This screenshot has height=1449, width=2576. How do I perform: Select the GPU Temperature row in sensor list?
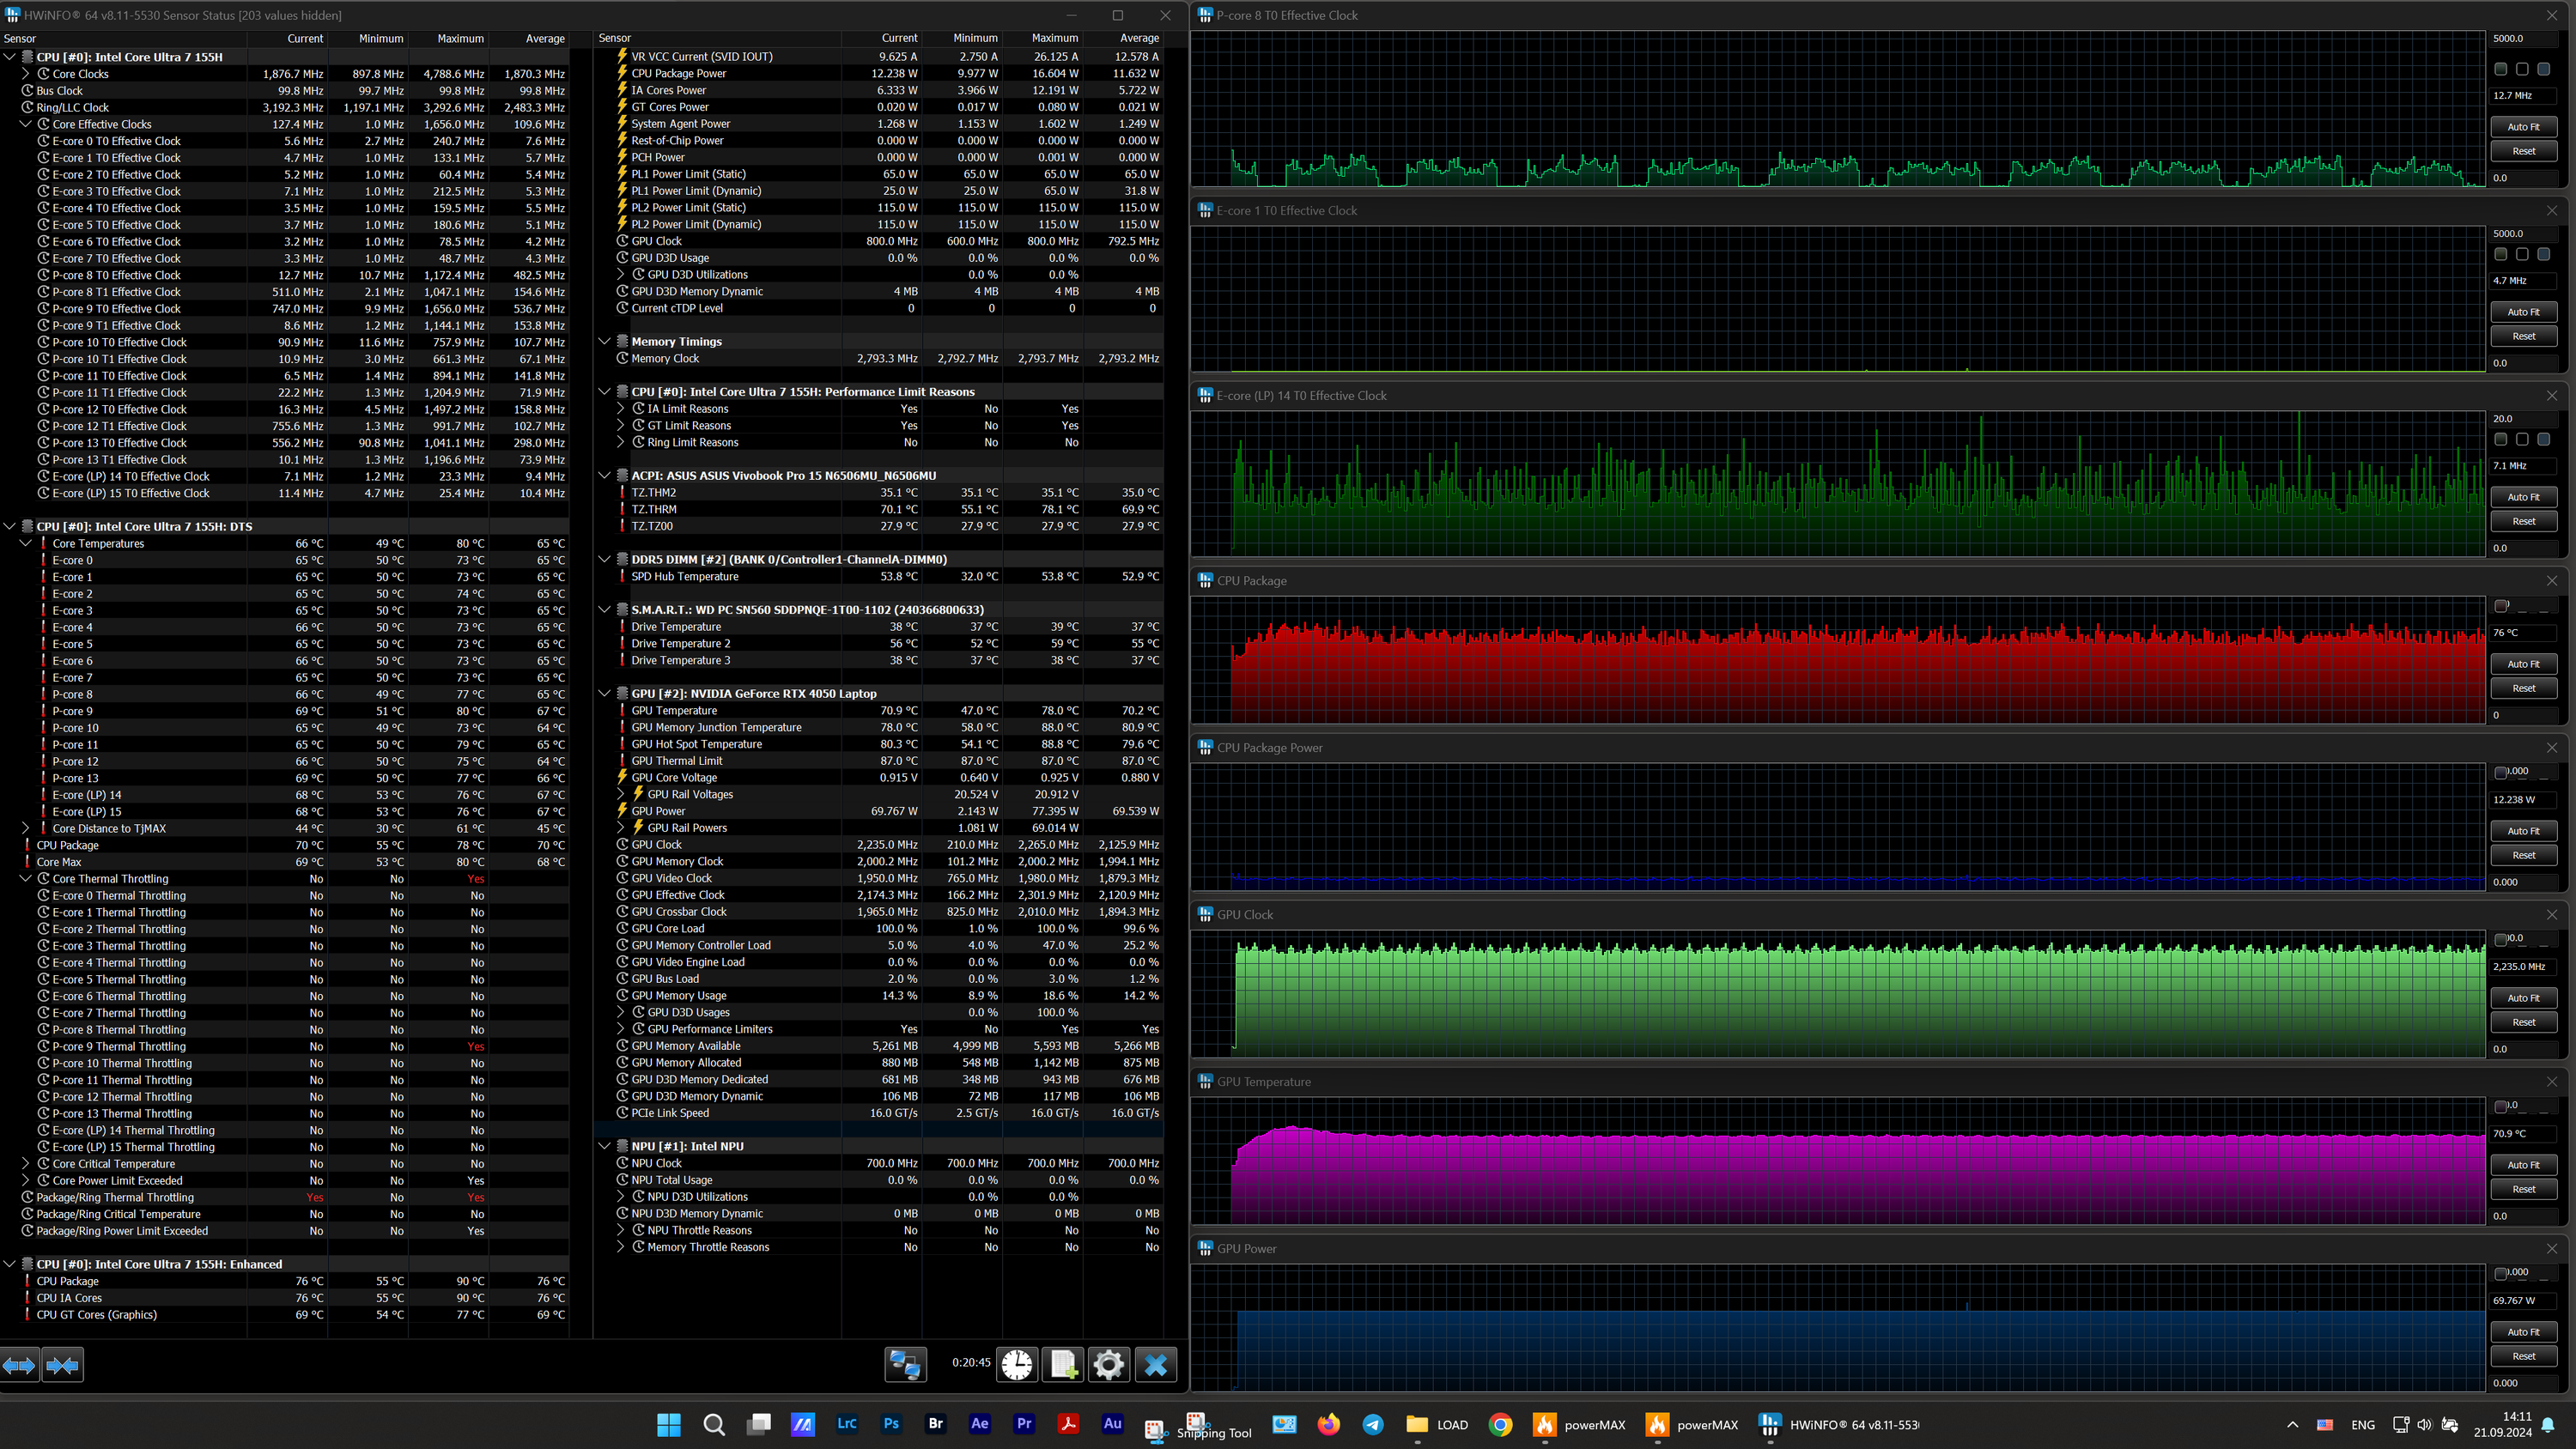click(x=674, y=711)
